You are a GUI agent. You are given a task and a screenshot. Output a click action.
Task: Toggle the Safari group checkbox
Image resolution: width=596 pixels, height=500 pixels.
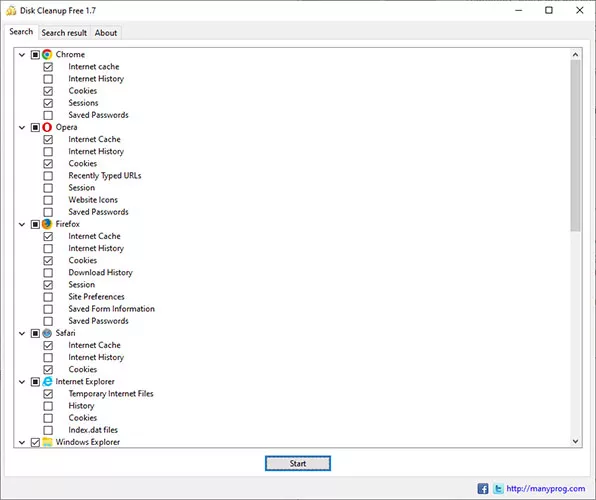point(35,333)
